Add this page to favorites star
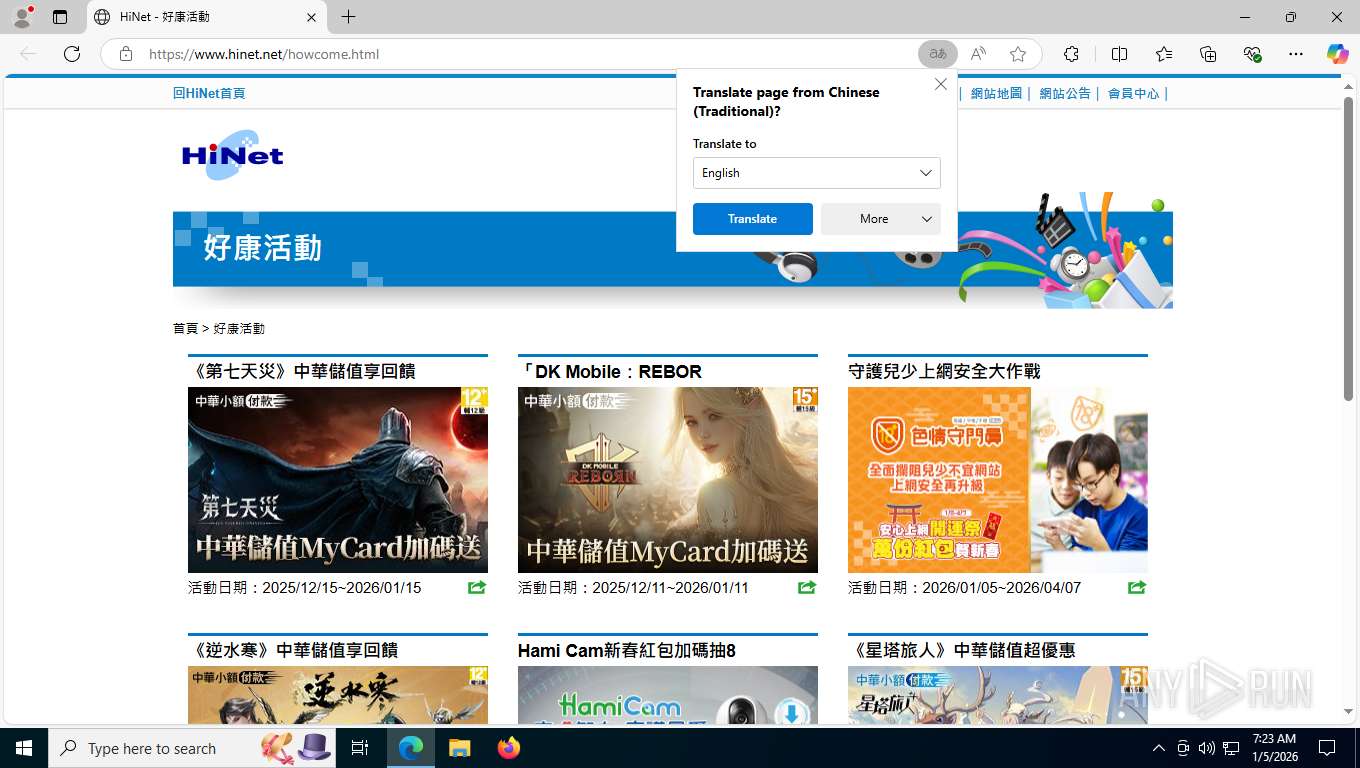 [x=1018, y=54]
